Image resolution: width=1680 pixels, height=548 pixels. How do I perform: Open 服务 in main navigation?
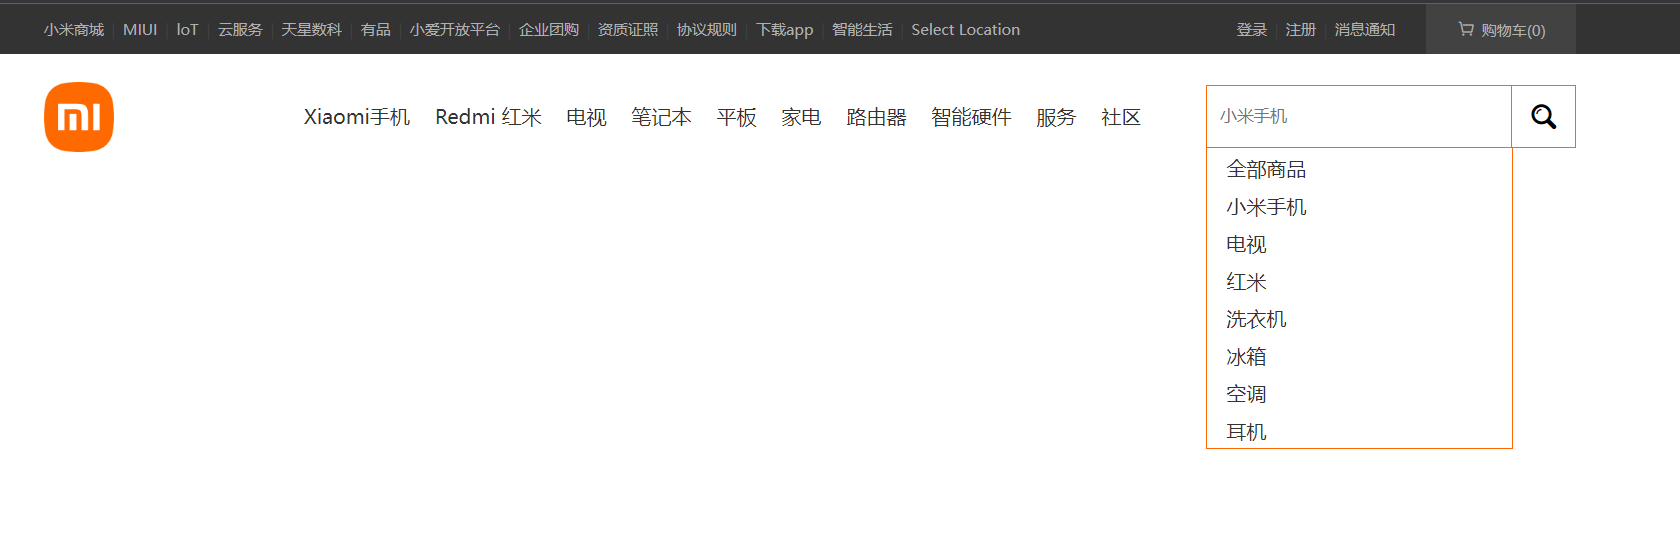pyautogui.click(x=1056, y=117)
